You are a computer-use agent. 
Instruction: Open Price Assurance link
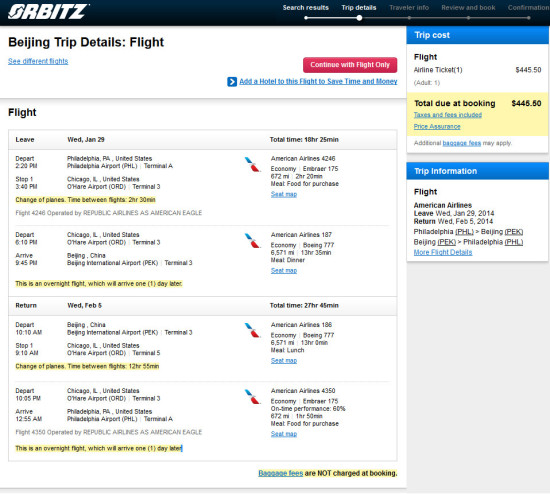(437, 126)
